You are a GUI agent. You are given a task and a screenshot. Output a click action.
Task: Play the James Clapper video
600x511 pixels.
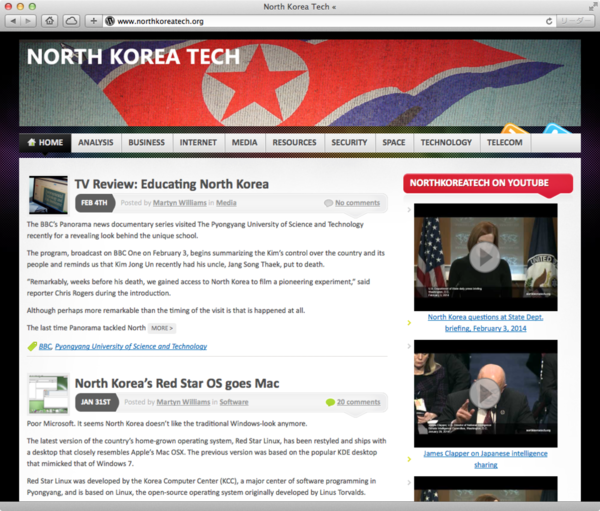485,393
